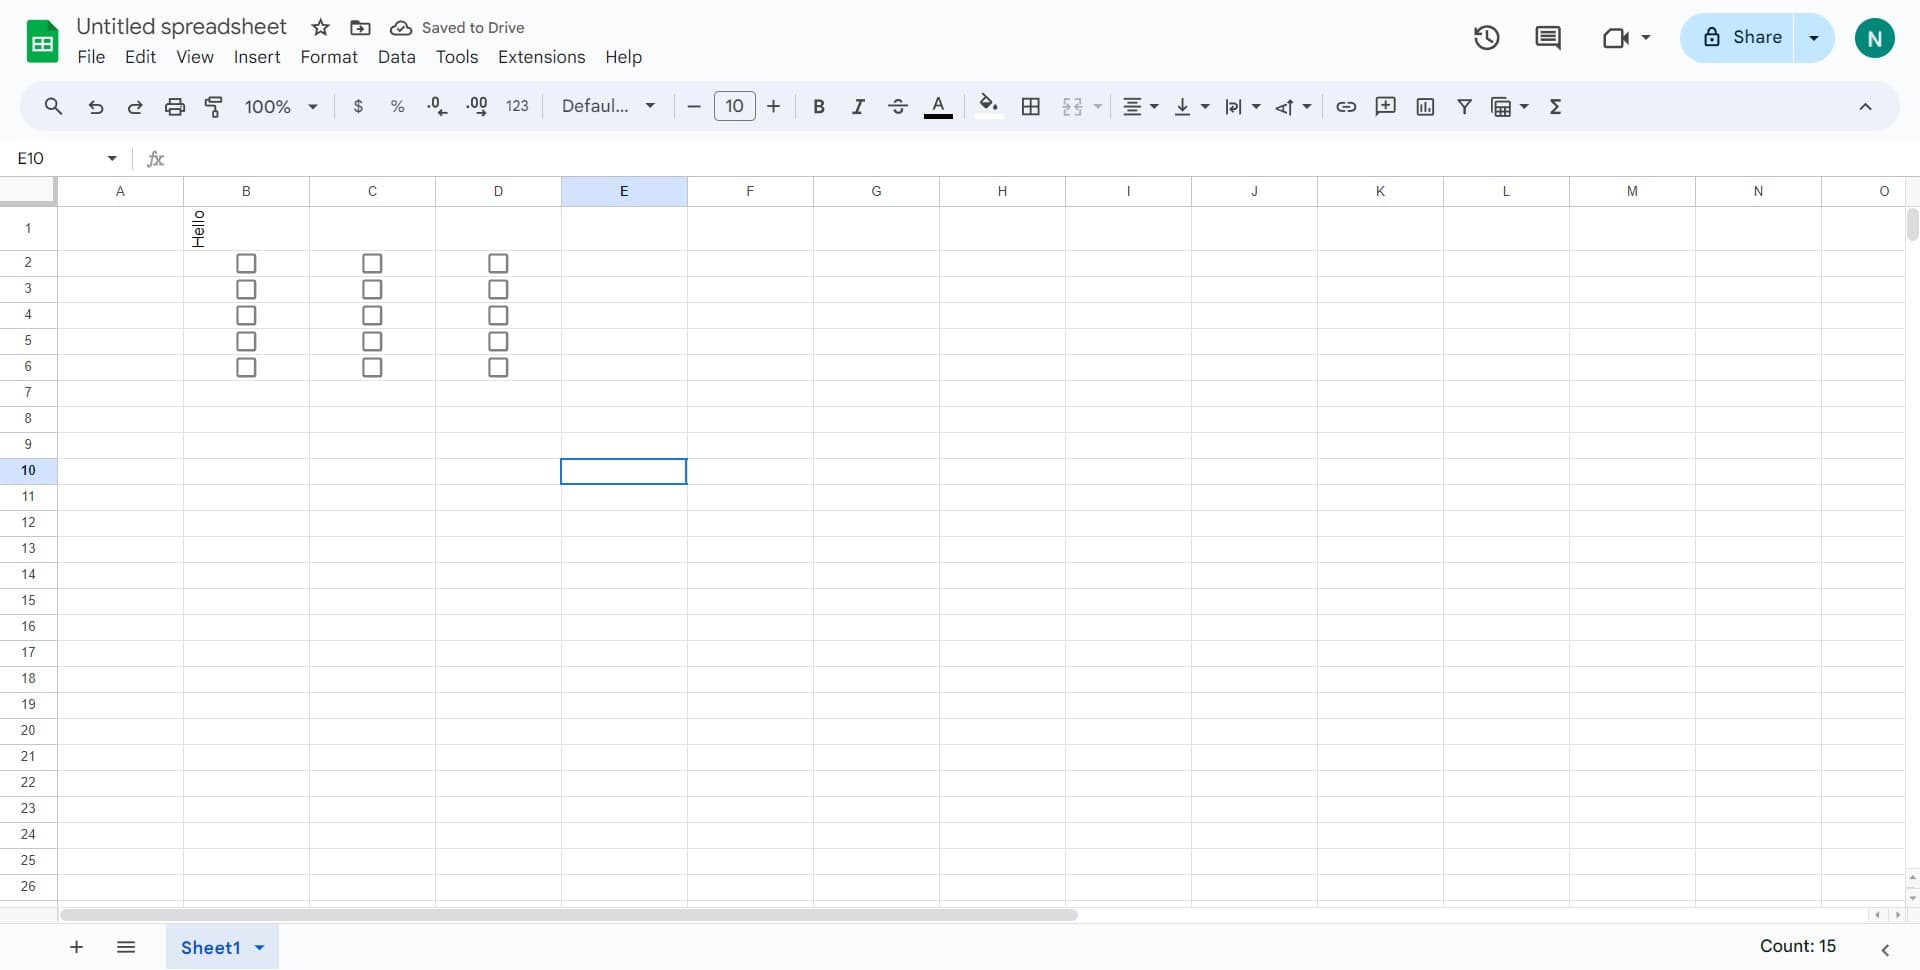Apply currency format
The image size is (1920, 970).
coord(358,106)
